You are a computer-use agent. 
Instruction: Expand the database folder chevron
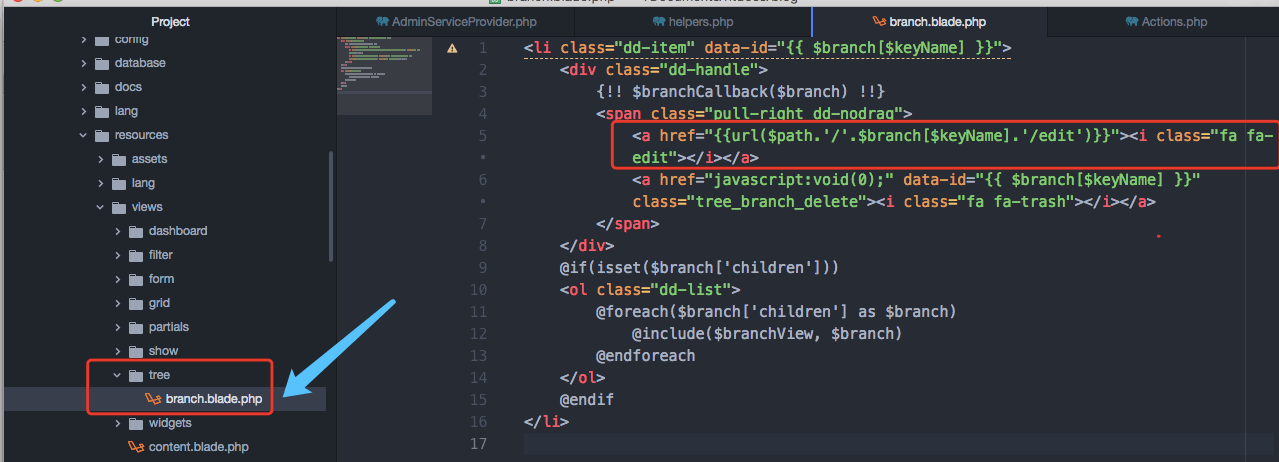(x=84, y=63)
